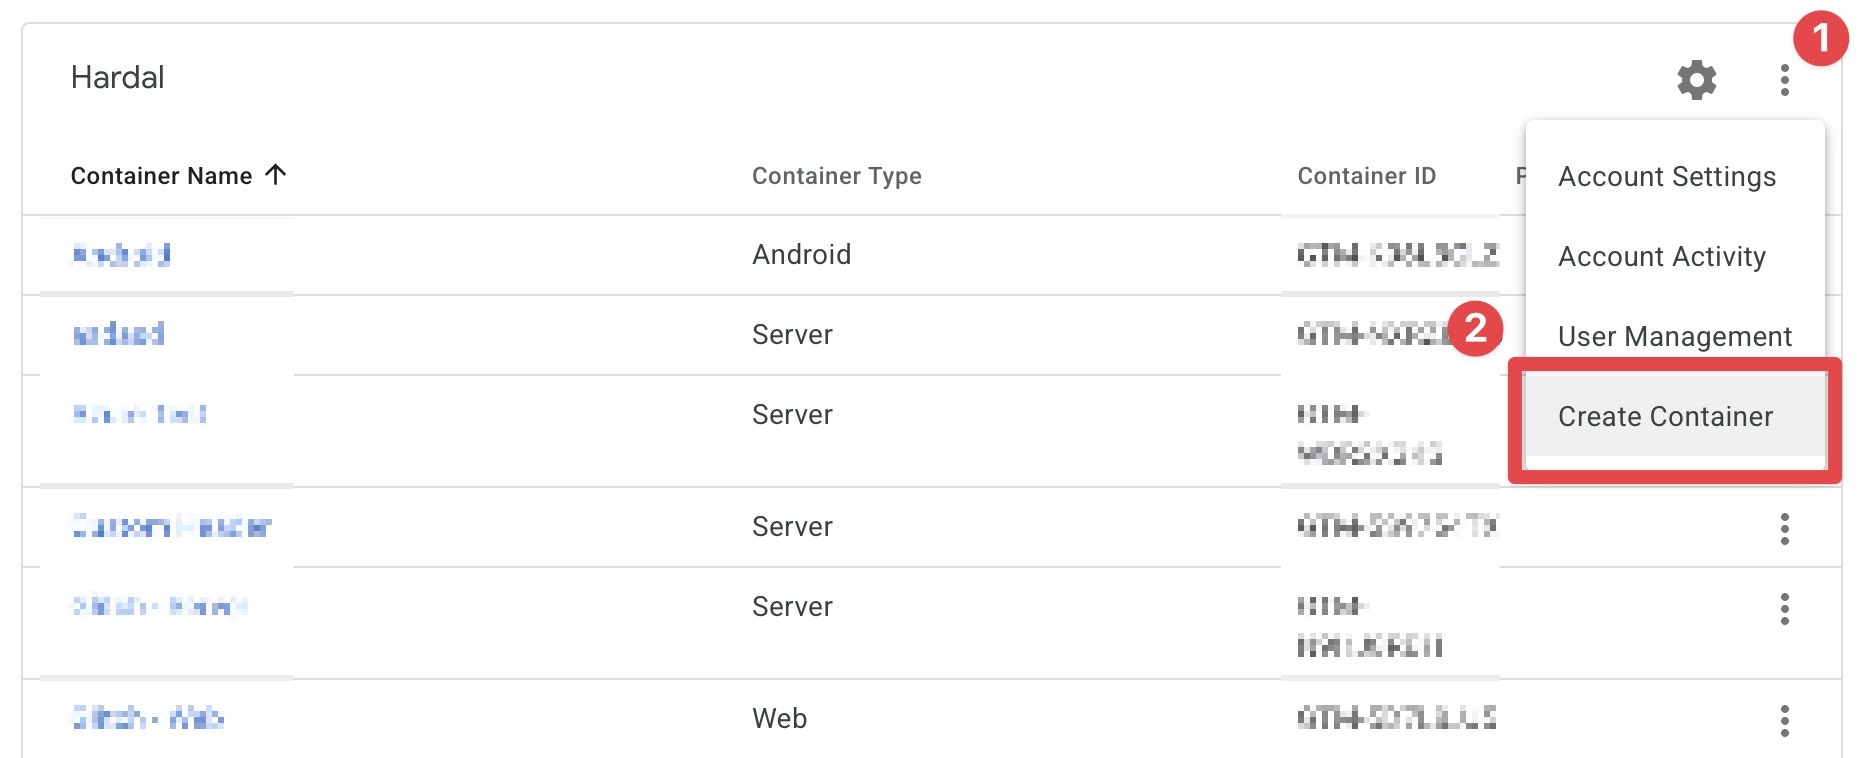Open the actions menu on the first Server row with dots
Viewport: 1870px width, 758px height.
click(1786, 527)
